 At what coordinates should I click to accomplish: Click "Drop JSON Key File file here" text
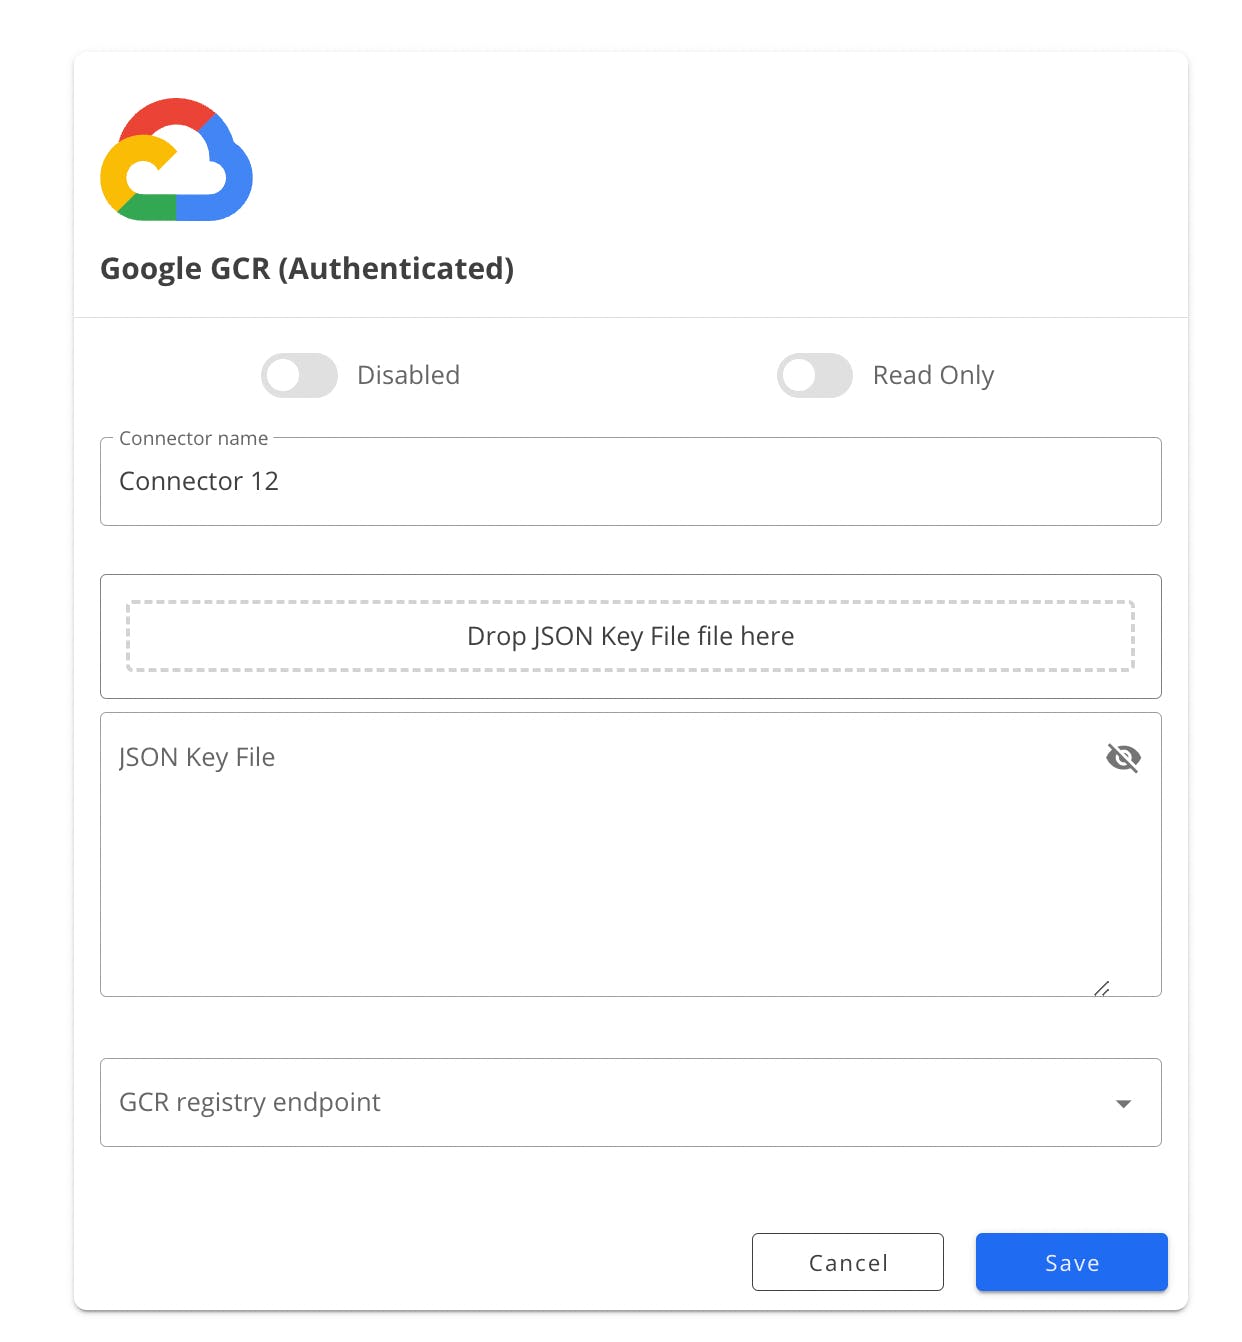click(x=630, y=636)
